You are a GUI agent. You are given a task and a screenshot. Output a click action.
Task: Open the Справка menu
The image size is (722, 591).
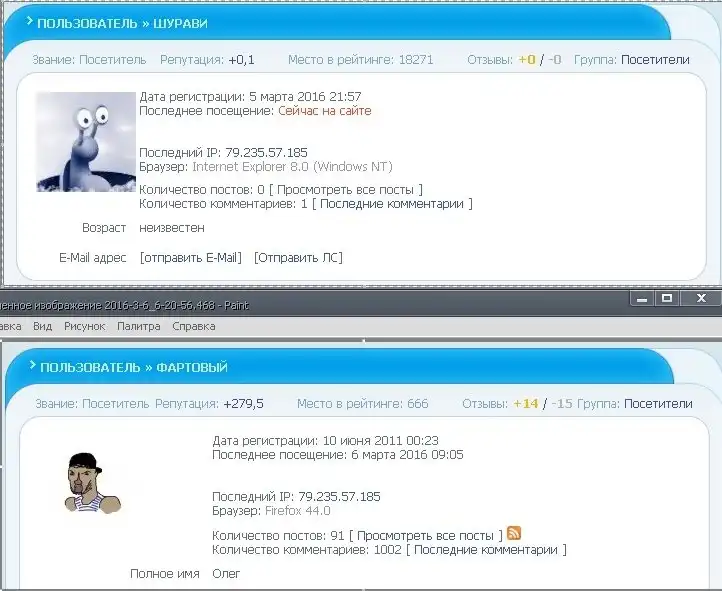[x=193, y=326]
